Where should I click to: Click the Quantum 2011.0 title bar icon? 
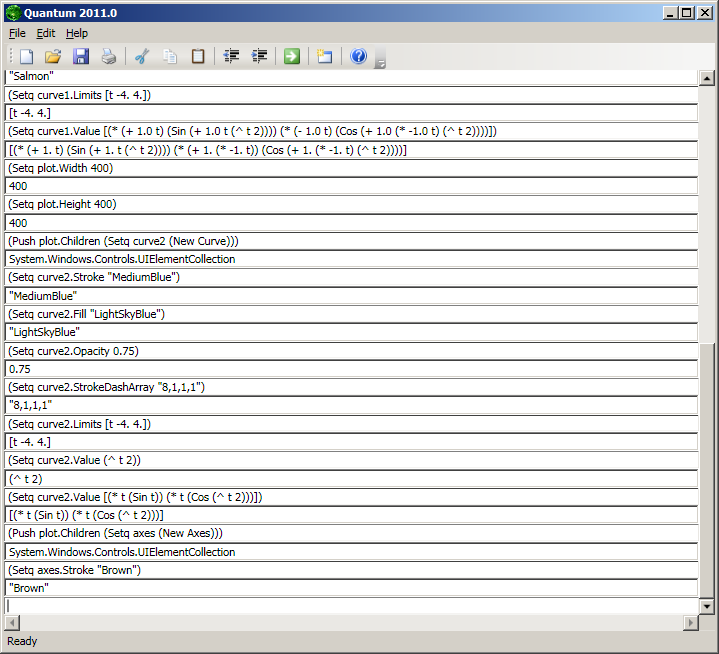point(13,13)
